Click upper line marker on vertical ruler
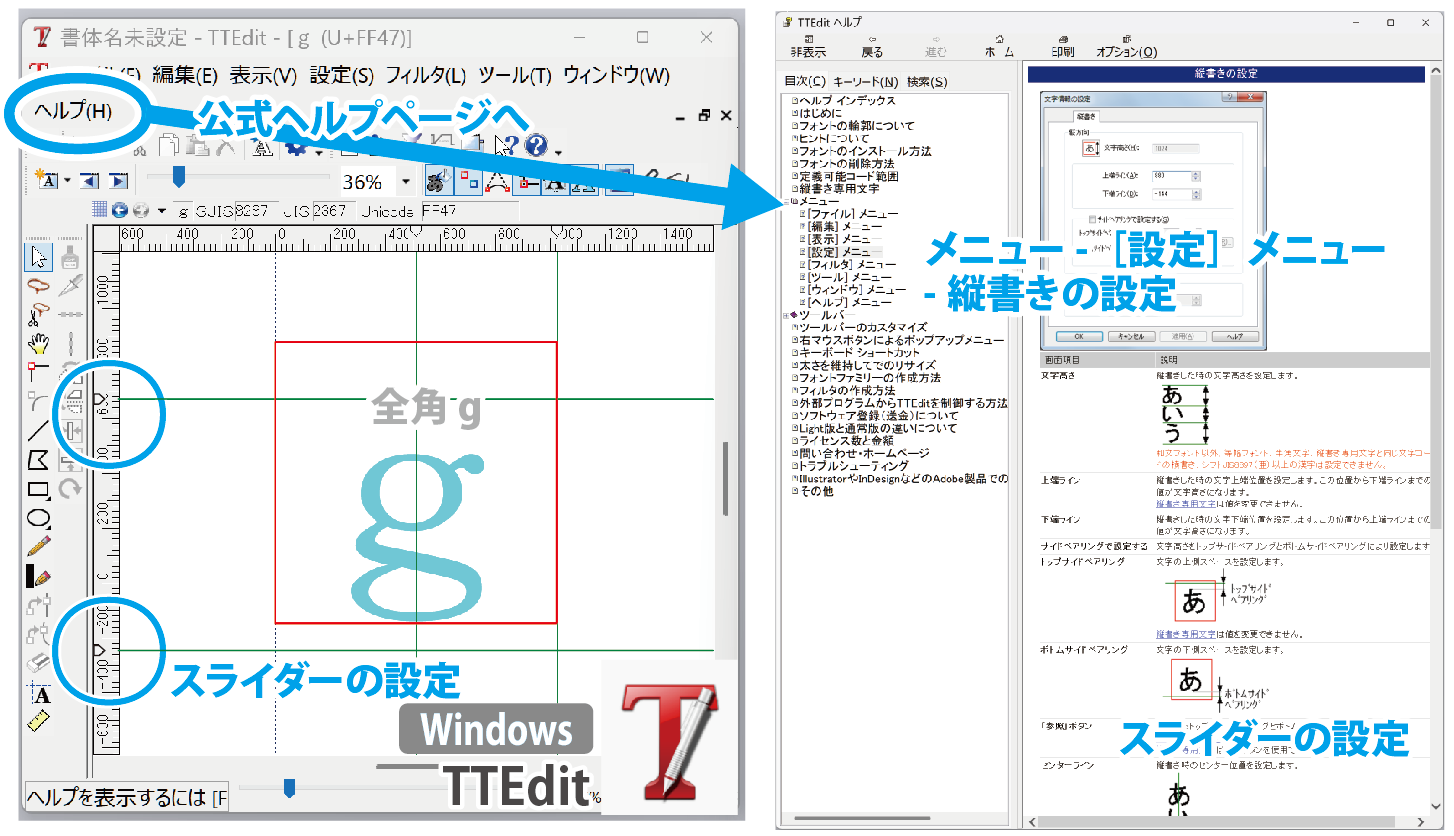Screen dimensions: 1454x836 (x=99, y=399)
